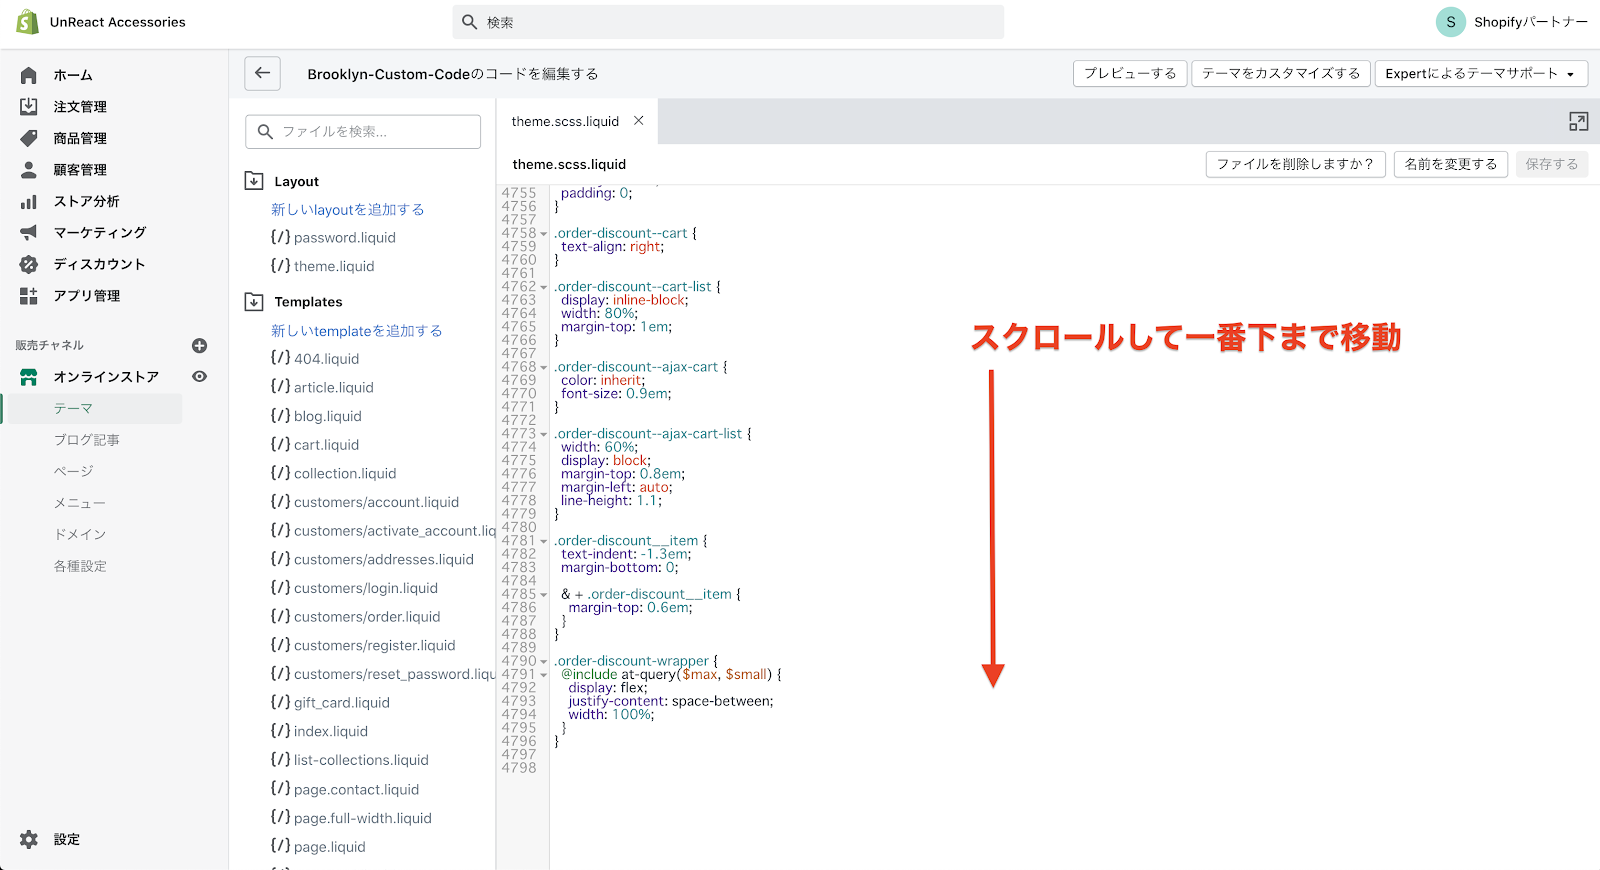1600x870 pixels.
Task: Open the 注文管理 orders icon
Action: (29, 106)
